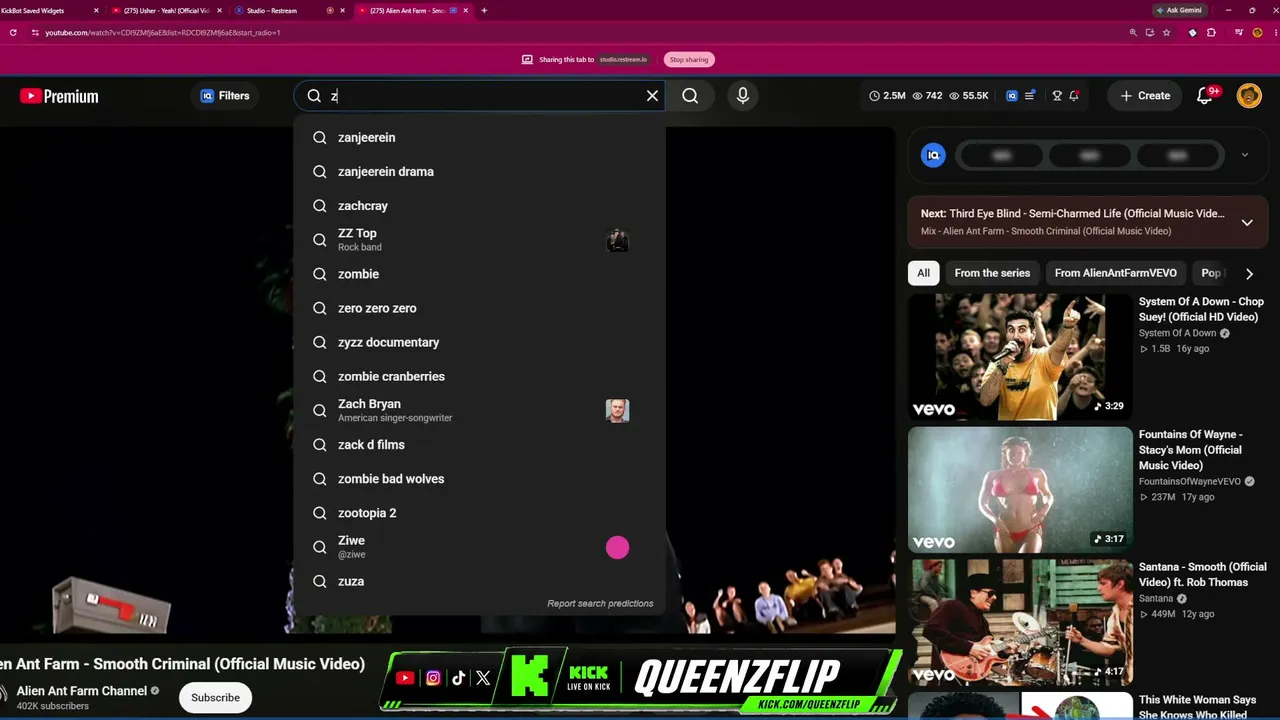This screenshot has height=720, width=1280.
Task: Play Fountains Of Wayne Stacy's Mom thumbnail
Action: (1020, 490)
